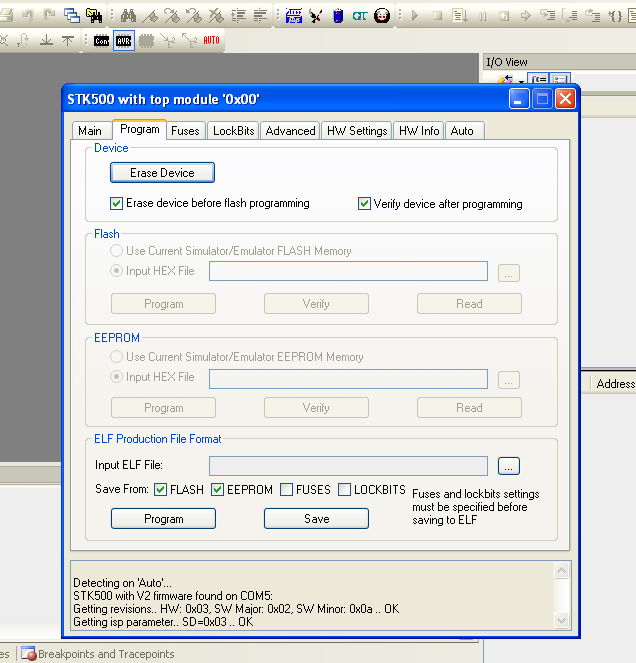636x663 pixels.
Task: Switch to the Fuses tab
Action: pyautogui.click(x=185, y=131)
